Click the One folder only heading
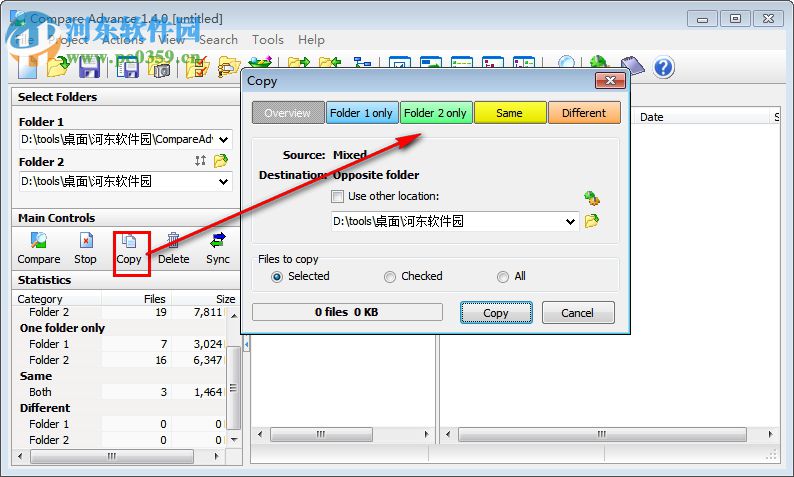The width and height of the screenshot is (794, 477). point(62,328)
